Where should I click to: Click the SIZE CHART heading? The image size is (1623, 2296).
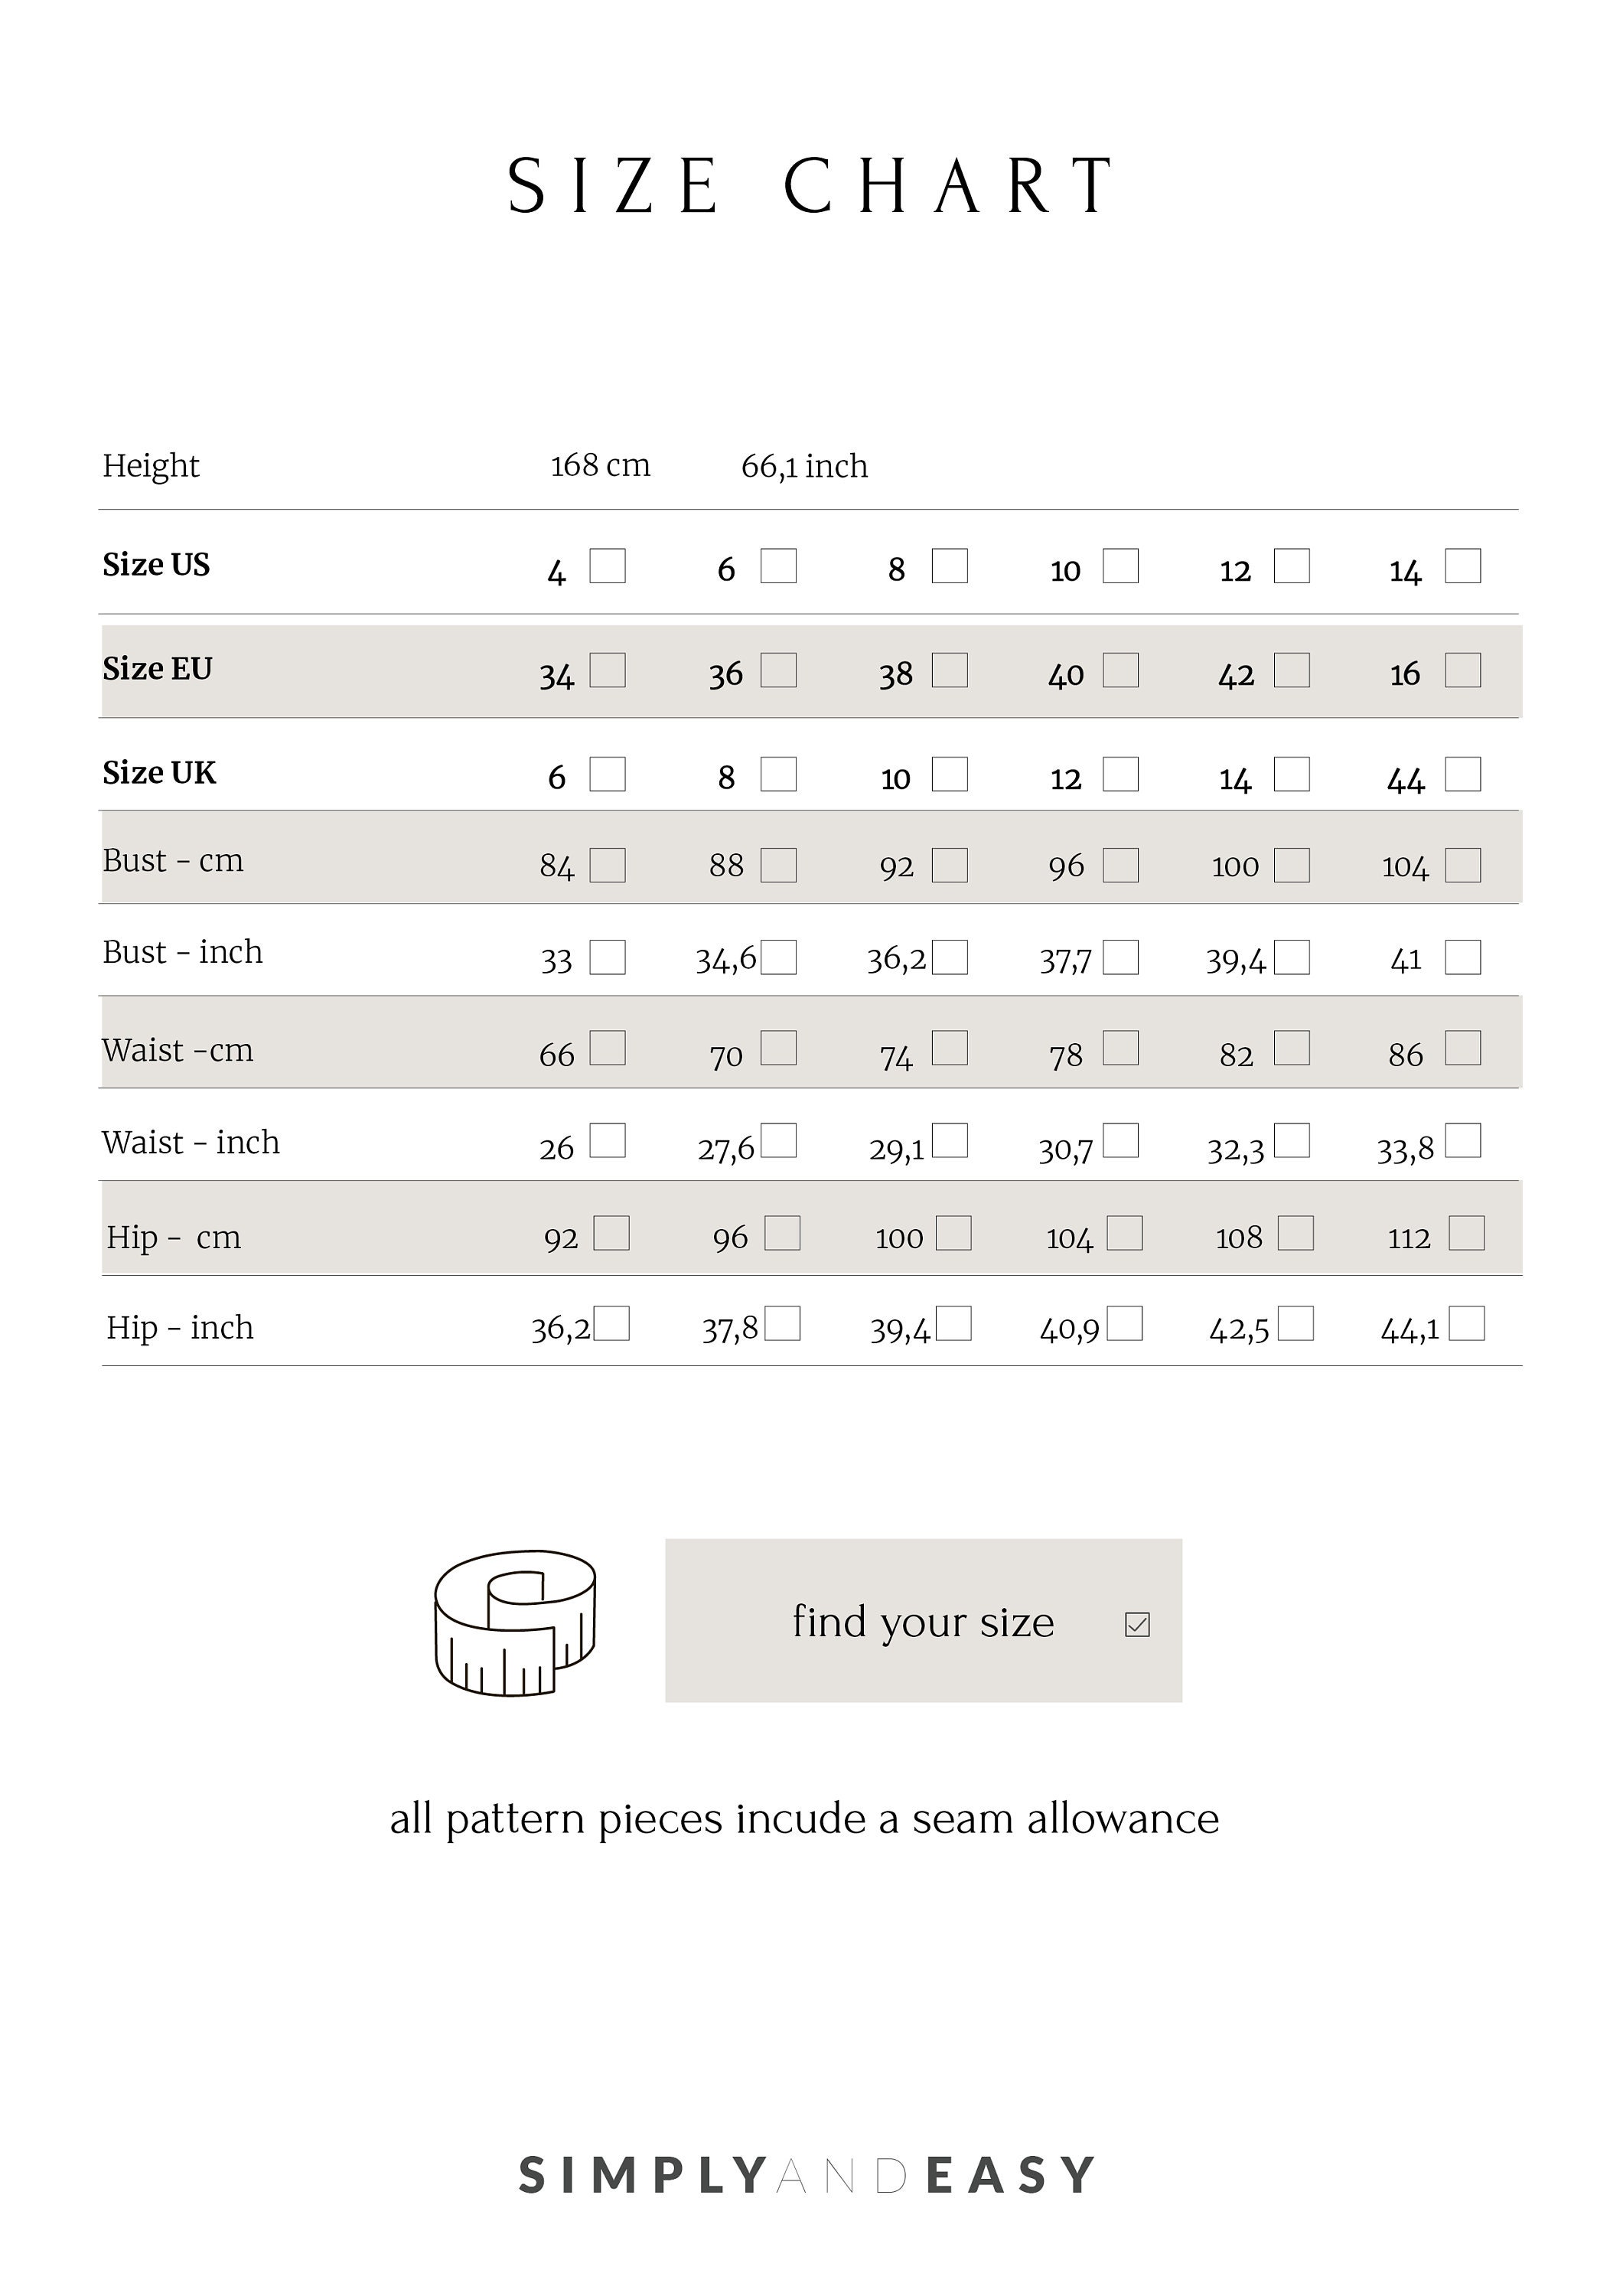[811, 186]
